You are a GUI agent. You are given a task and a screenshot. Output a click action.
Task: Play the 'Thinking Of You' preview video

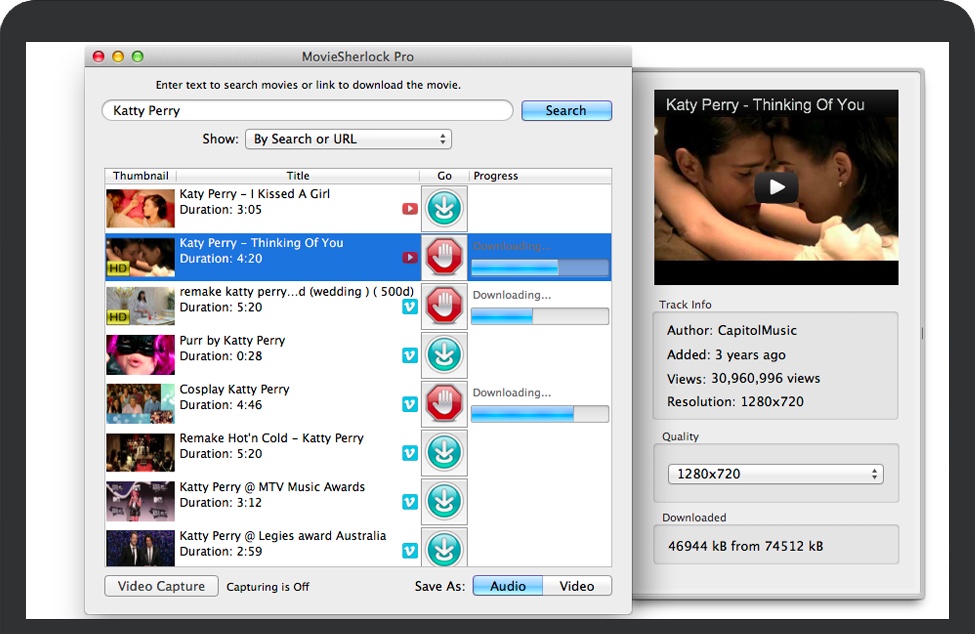point(776,187)
